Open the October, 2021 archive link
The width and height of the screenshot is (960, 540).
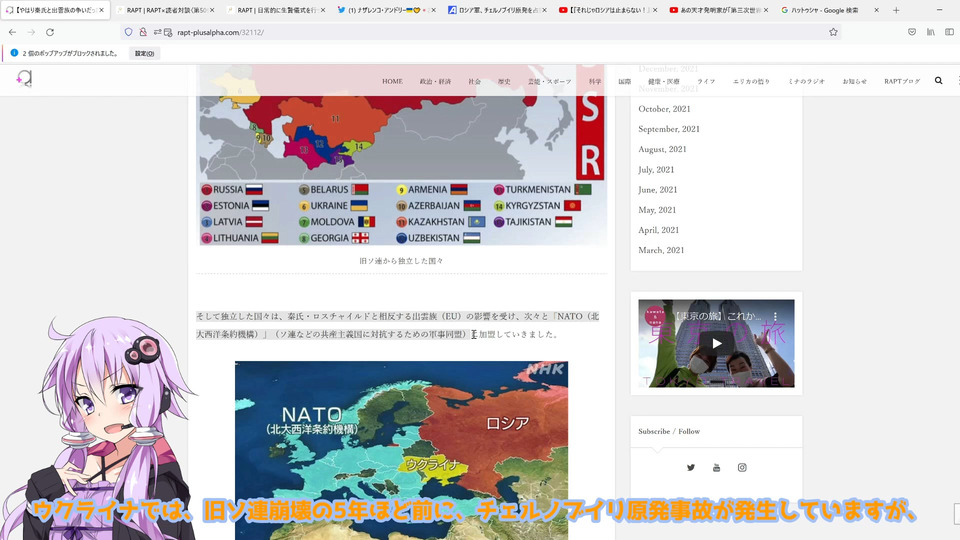click(664, 108)
